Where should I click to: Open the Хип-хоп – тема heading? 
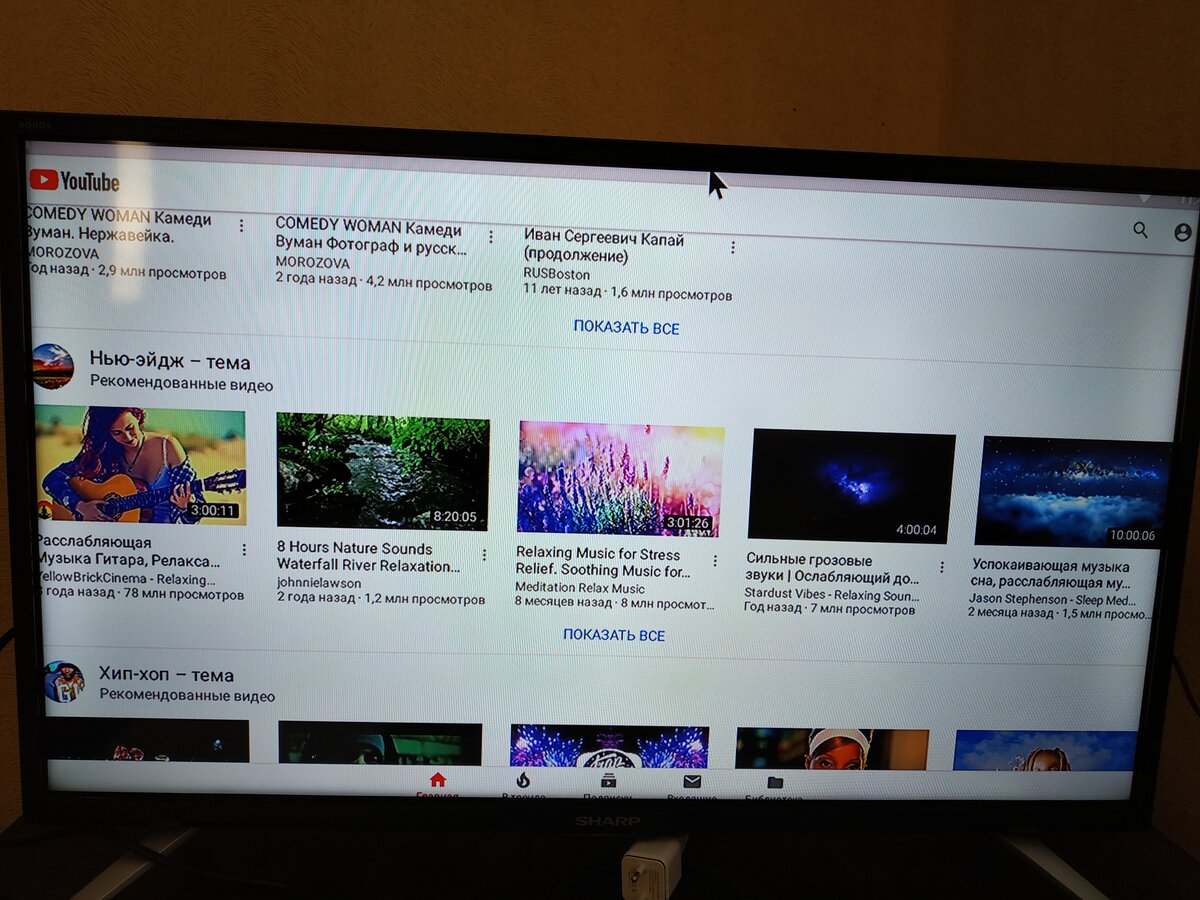pos(166,675)
